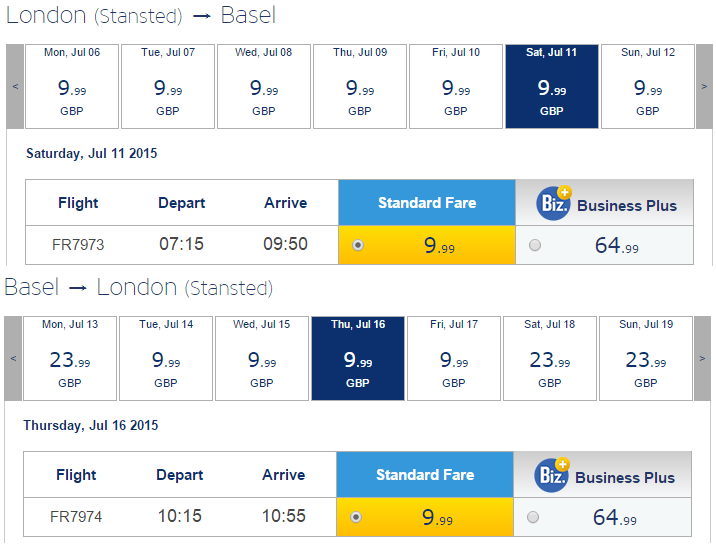The width and height of the screenshot is (716, 544).
Task: Click return Standard Fare column header
Action: [x=425, y=475]
